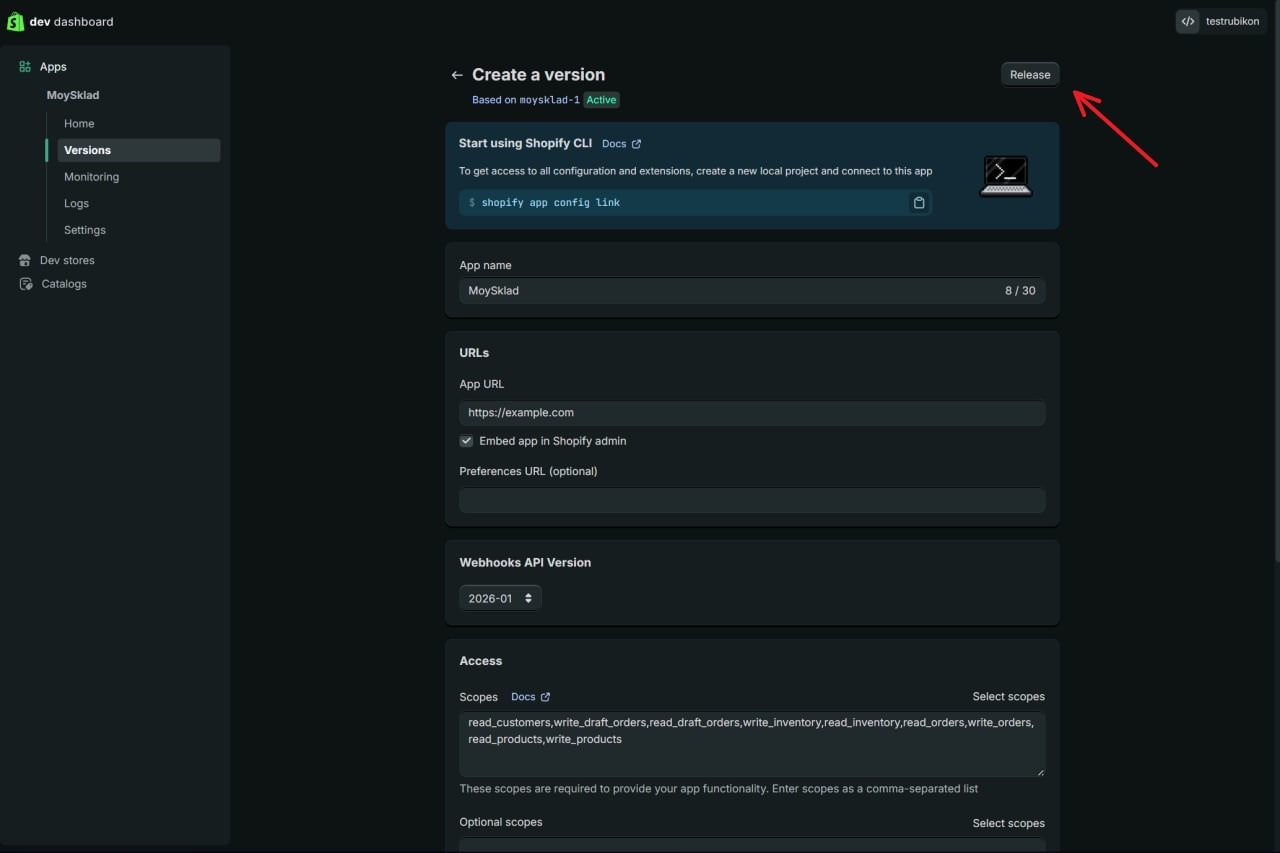Screen dimensions: 1280x853
Task: Click the Webhooks API Version heading
Action: pyautogui.click(x=525, y=563)
